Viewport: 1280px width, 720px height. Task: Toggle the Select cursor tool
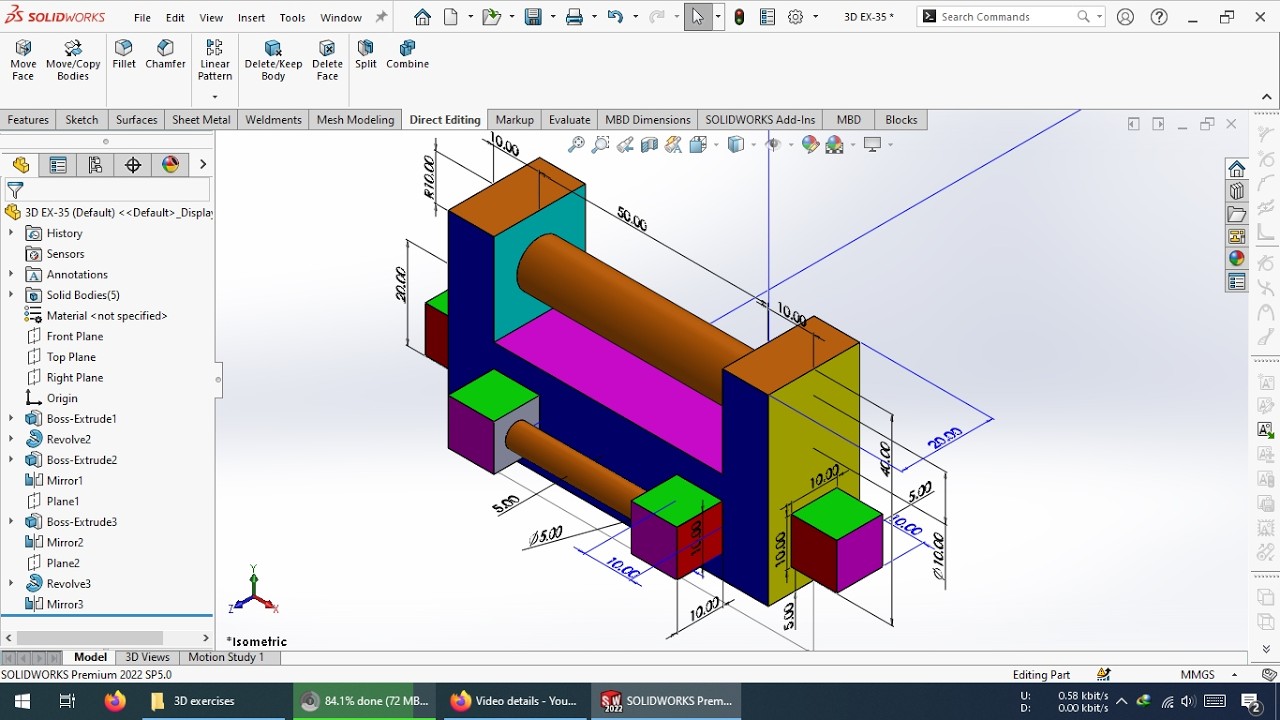tap(697, 17)
